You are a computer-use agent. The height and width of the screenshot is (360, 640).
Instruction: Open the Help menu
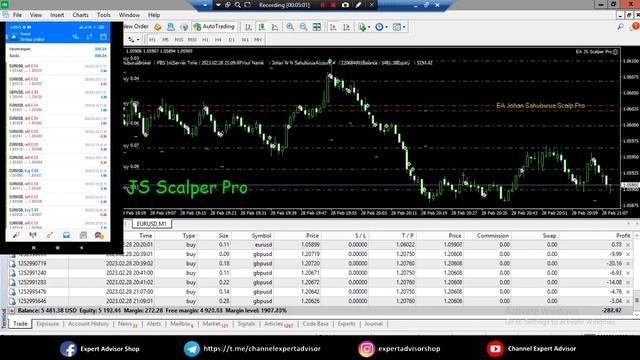(x=154, y=15)
